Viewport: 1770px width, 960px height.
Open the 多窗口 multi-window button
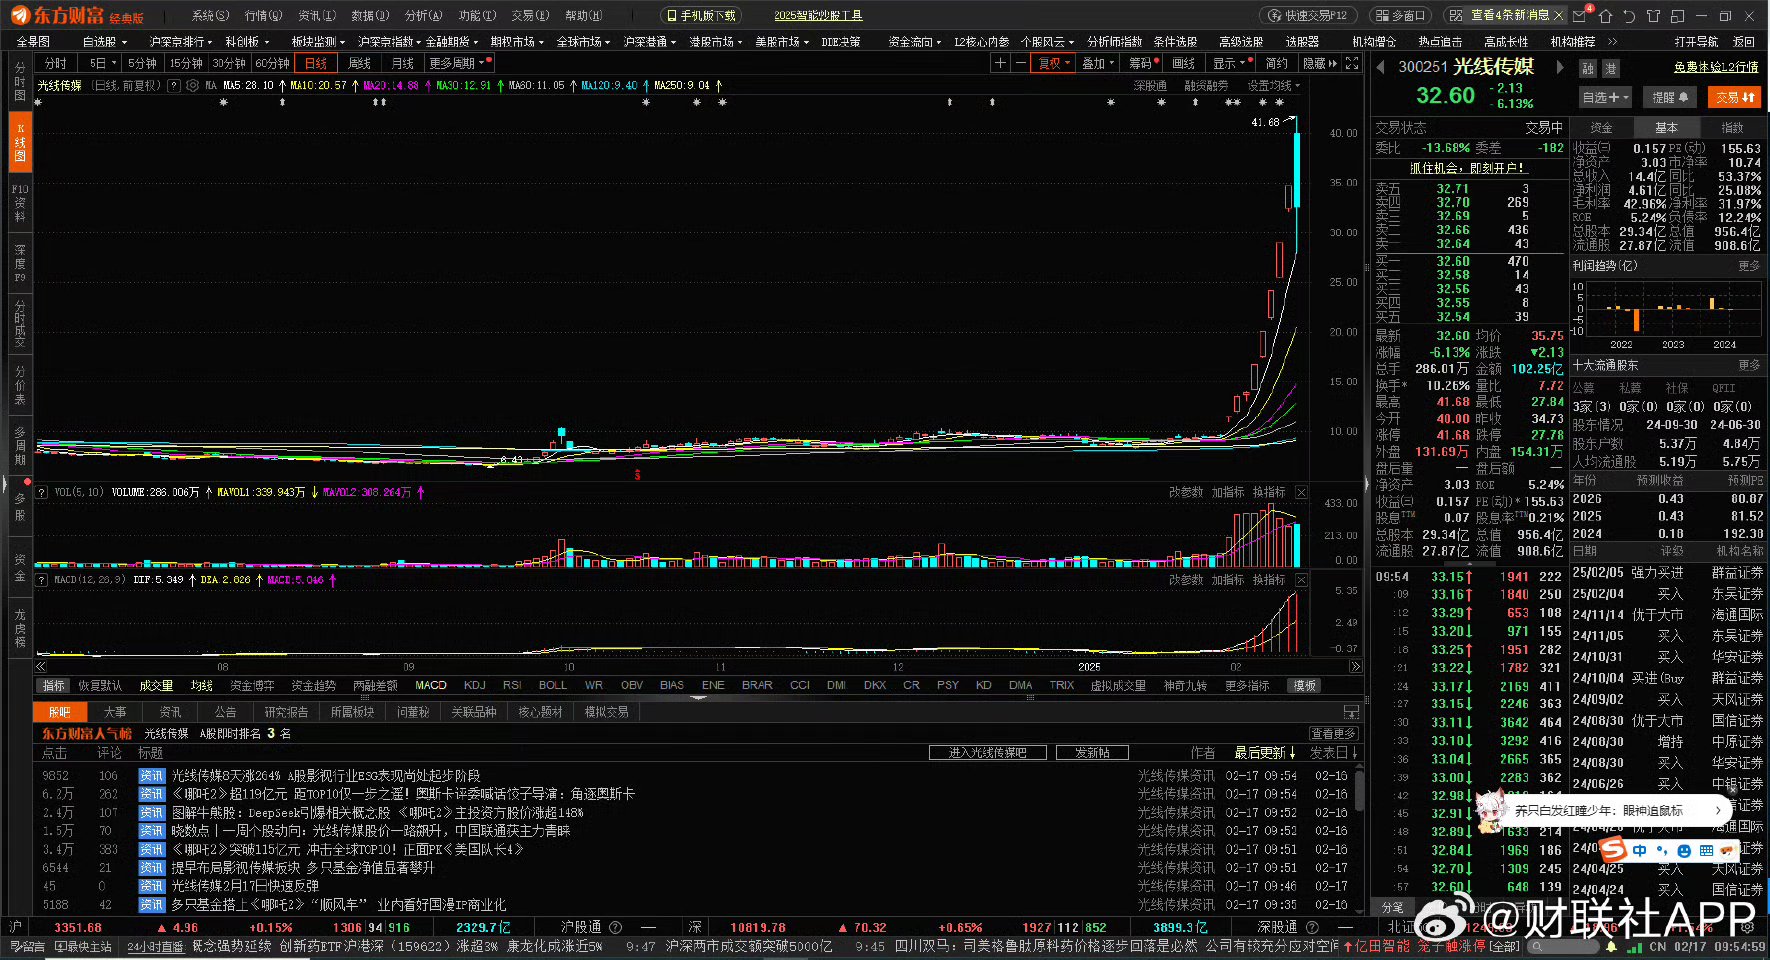pos(1400,16)
